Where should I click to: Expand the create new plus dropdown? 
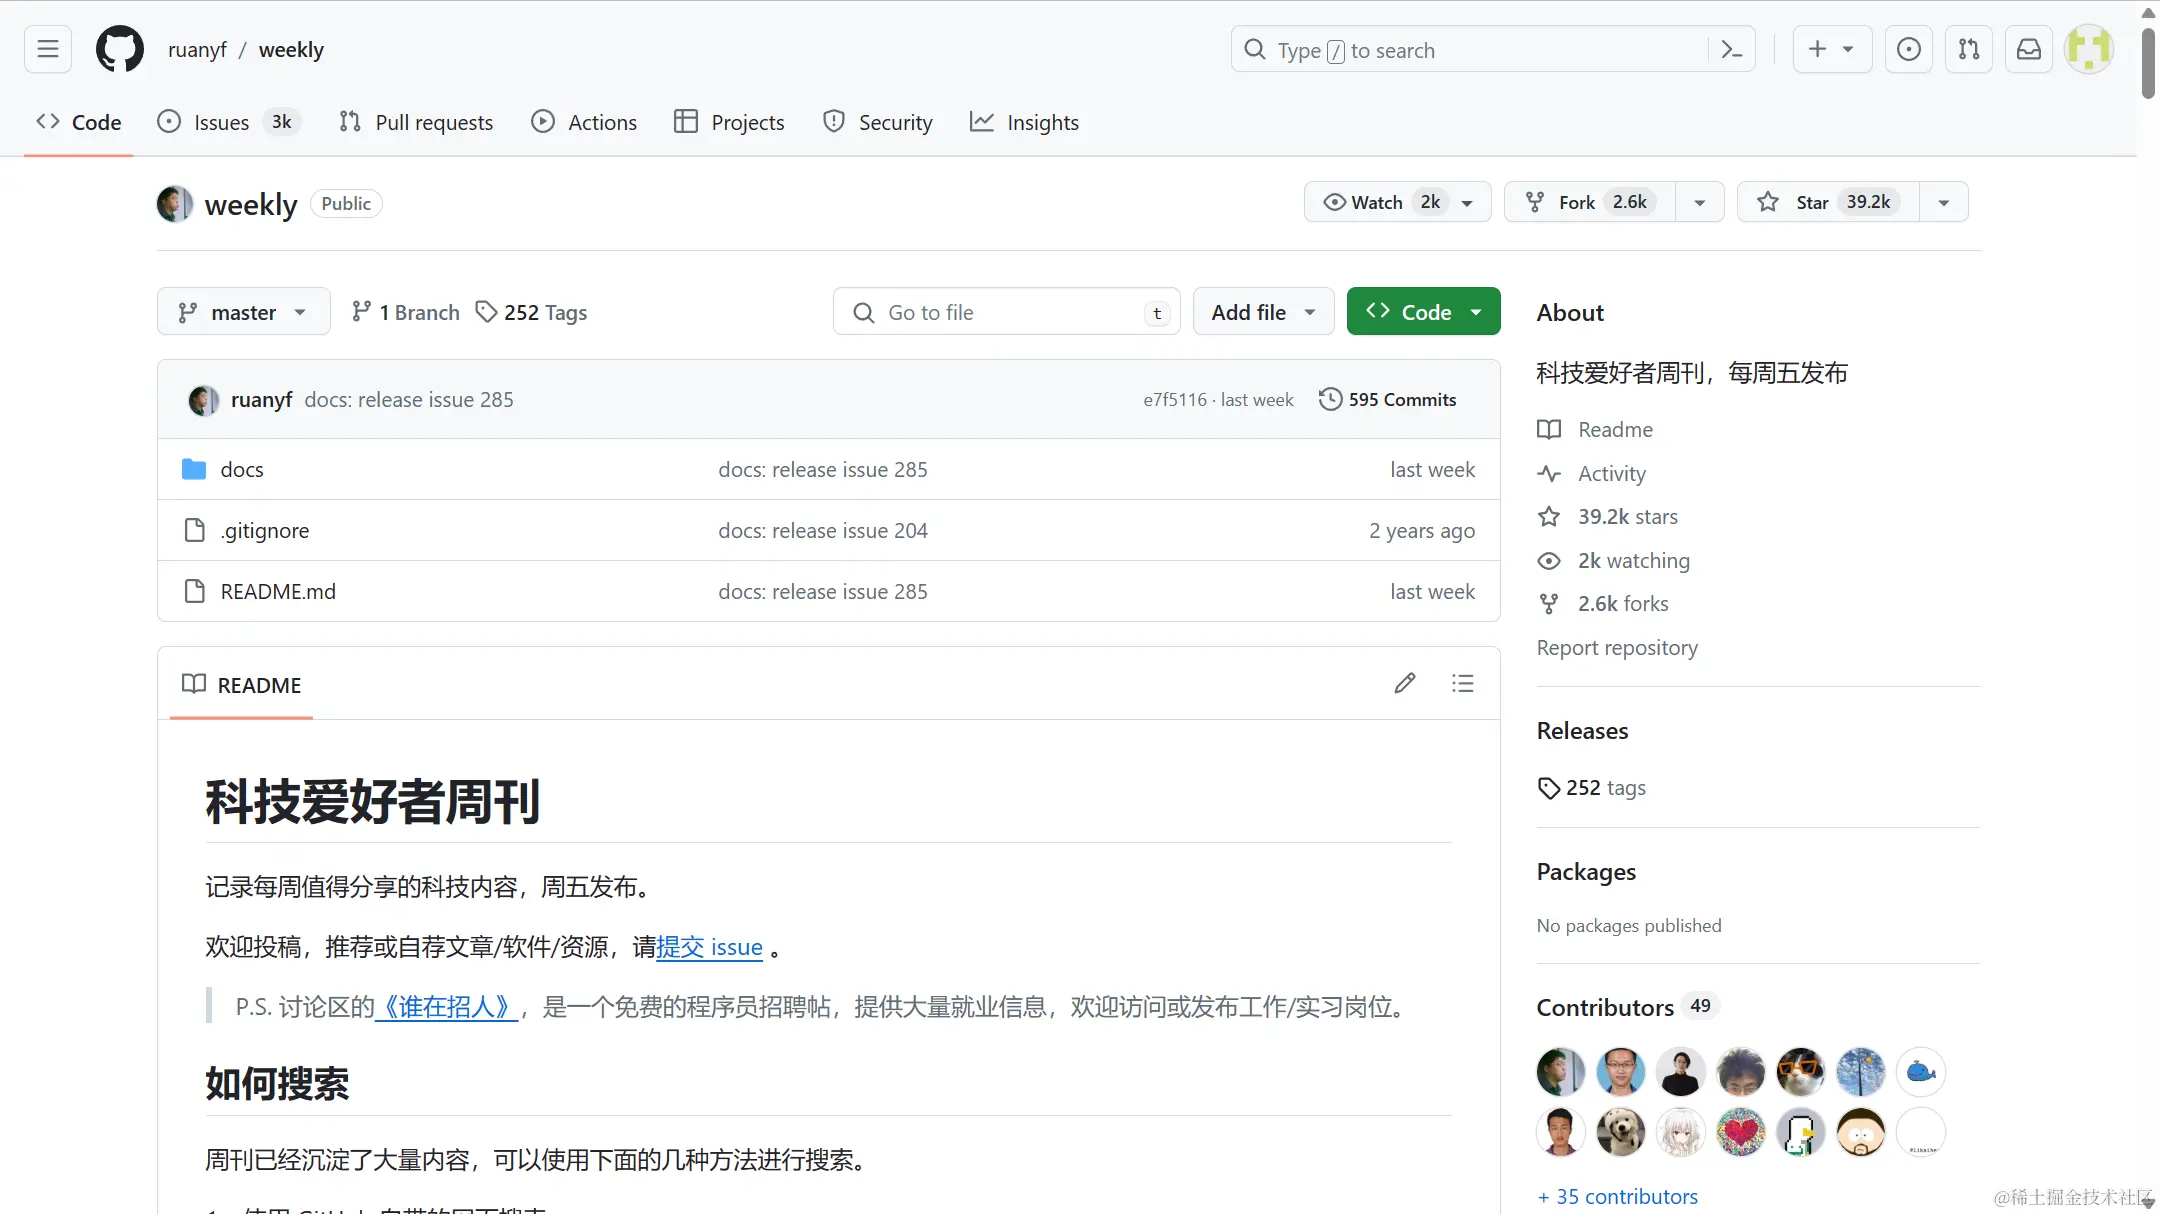pos(1831,49)
